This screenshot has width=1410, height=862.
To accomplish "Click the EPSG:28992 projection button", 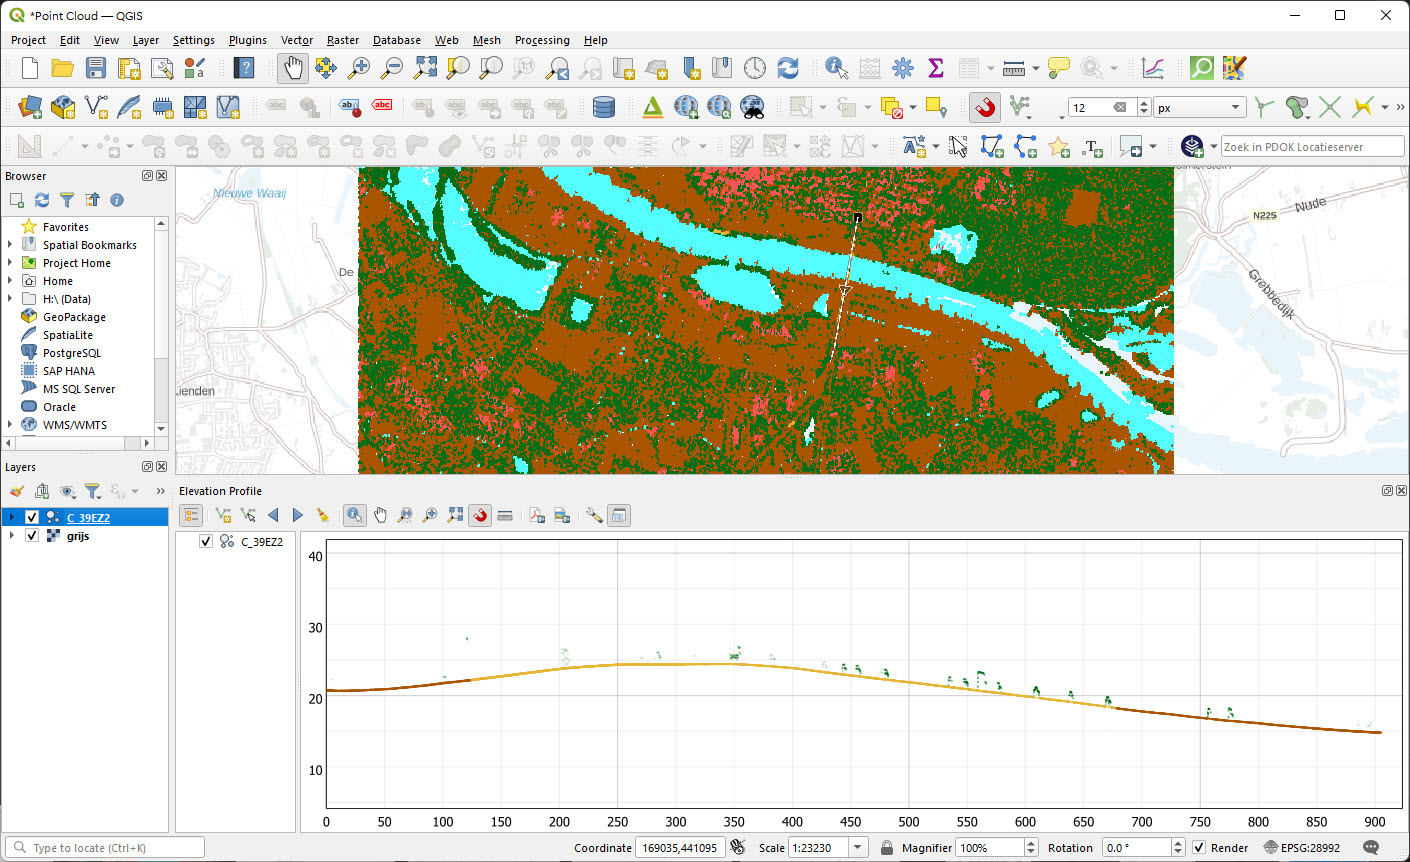I will pyautogui.click(x=1310, y=847).
